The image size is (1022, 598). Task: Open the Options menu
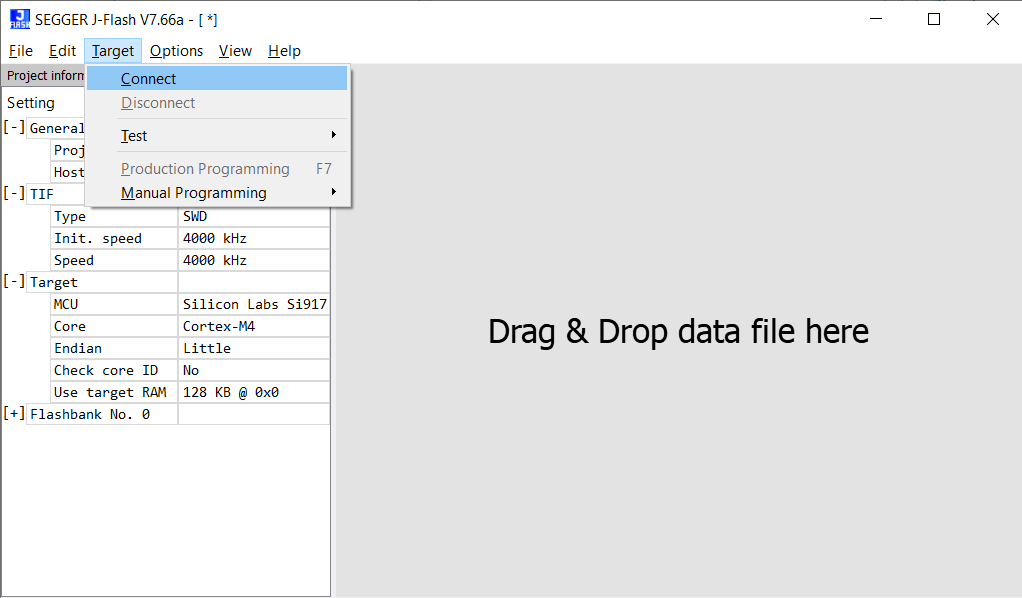[176, 51]
